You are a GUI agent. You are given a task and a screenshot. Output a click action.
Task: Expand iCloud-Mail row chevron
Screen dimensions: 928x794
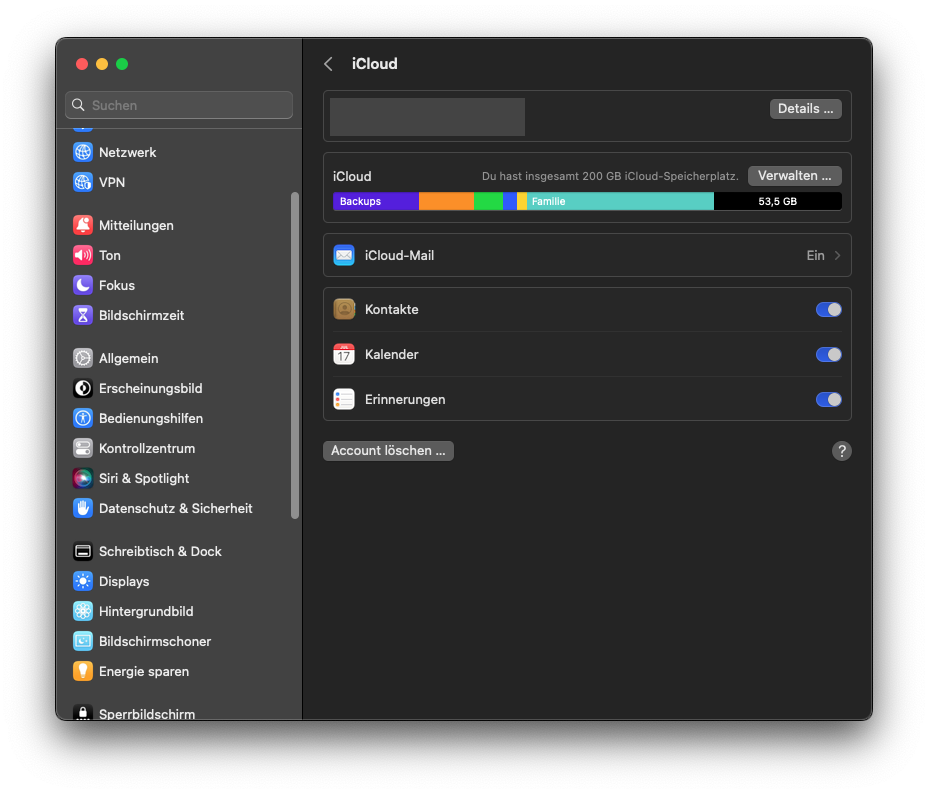(837, 256)
